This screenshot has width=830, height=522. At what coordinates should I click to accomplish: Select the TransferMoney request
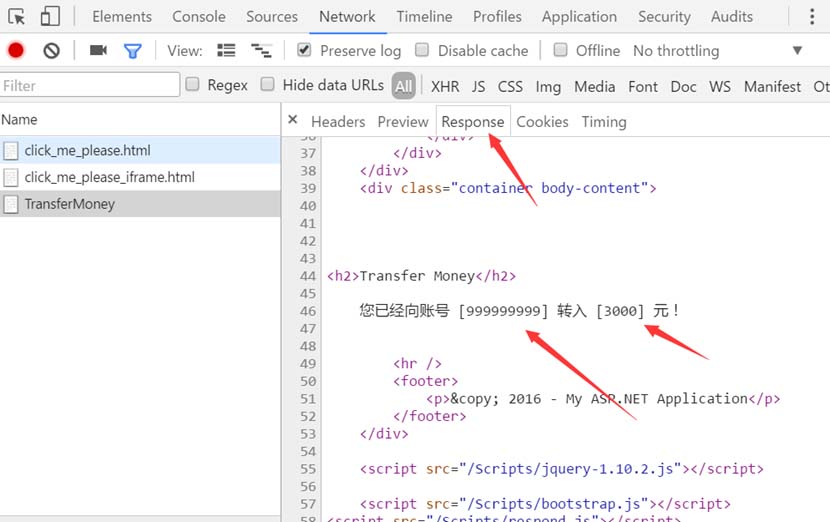(140, 204)
